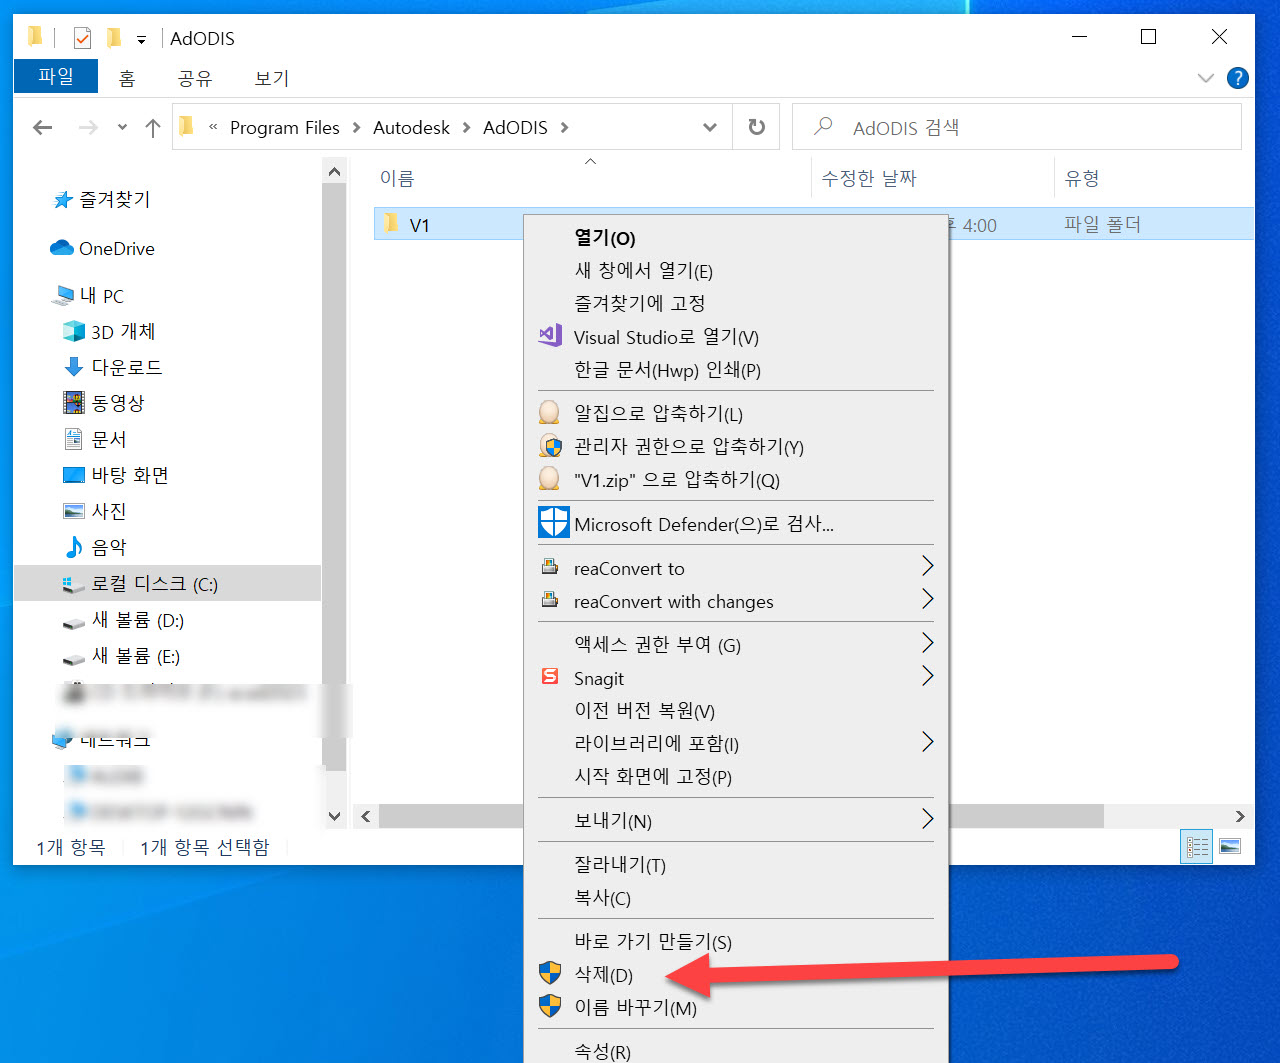Go up one folder level
The width and height of the screenshot is (1280, 1063).
point(153,127)
